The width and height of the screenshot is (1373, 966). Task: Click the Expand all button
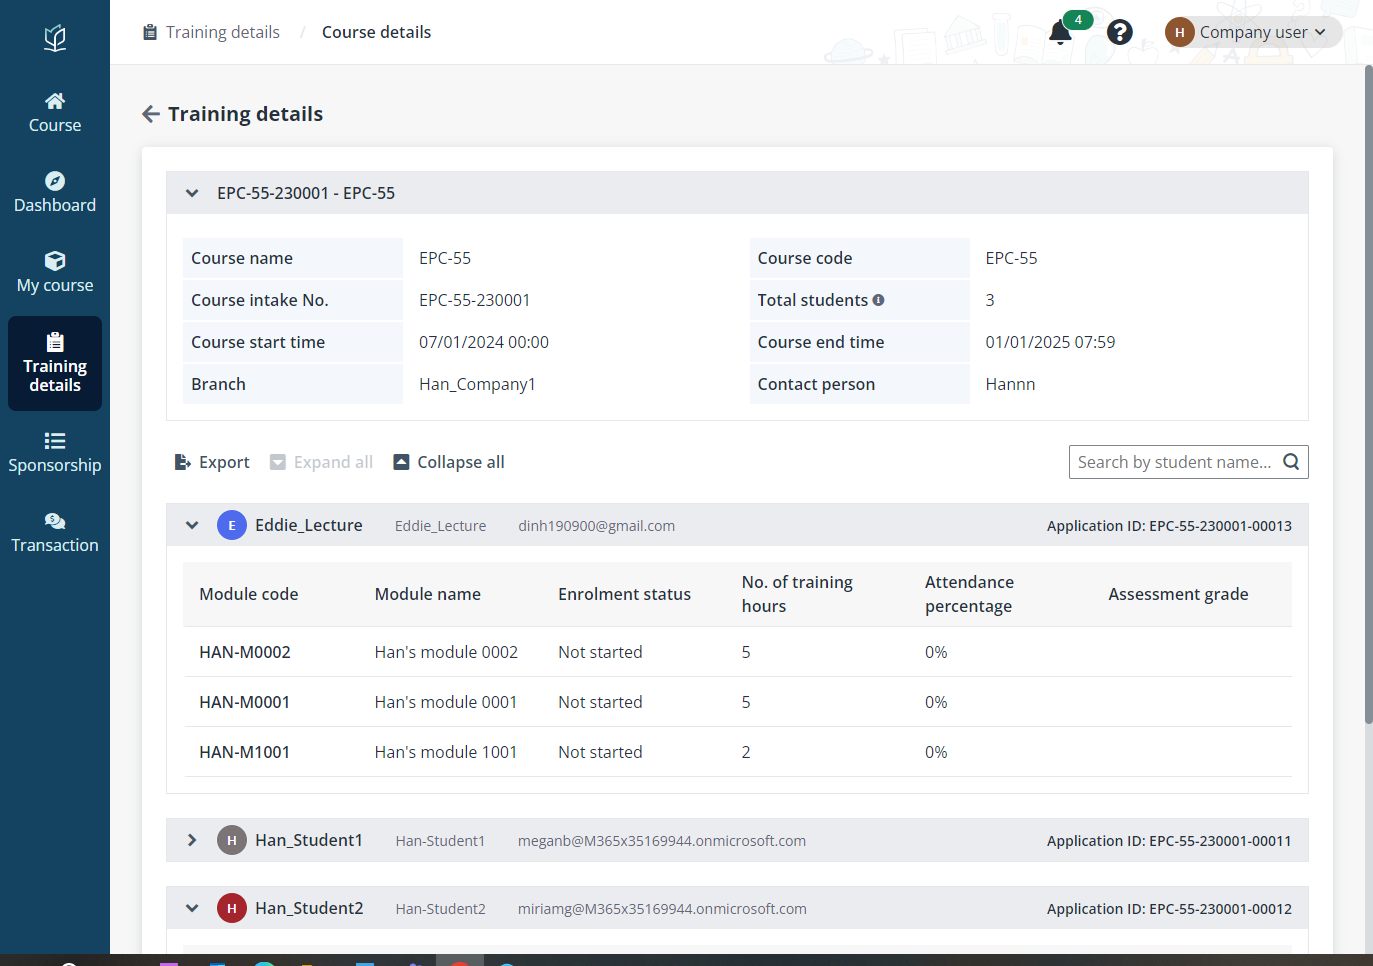point(322,462)
